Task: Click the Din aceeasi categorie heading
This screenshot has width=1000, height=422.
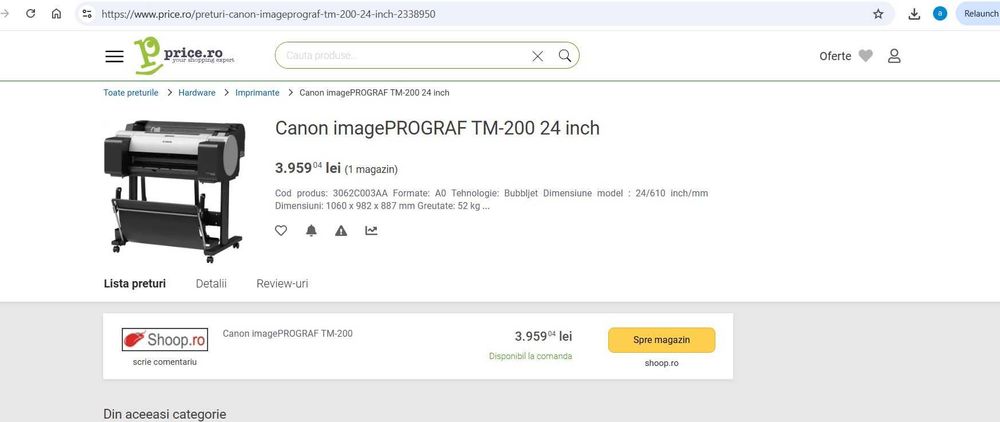Action: coord(165,414)
